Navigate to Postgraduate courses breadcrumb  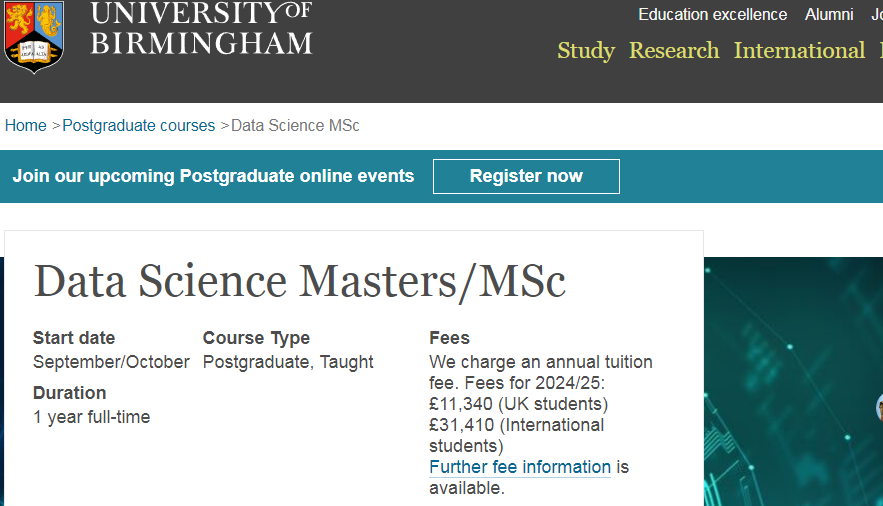139,125
